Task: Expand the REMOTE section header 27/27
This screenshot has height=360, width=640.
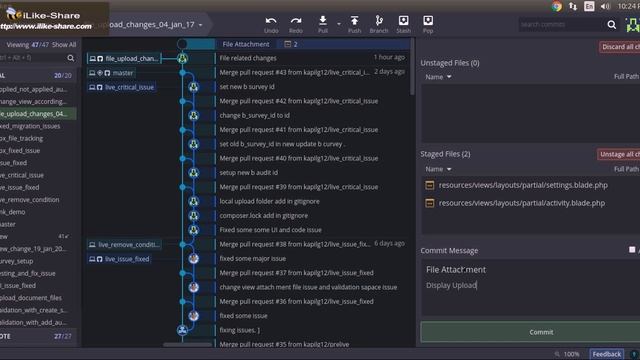Action: 38,336
